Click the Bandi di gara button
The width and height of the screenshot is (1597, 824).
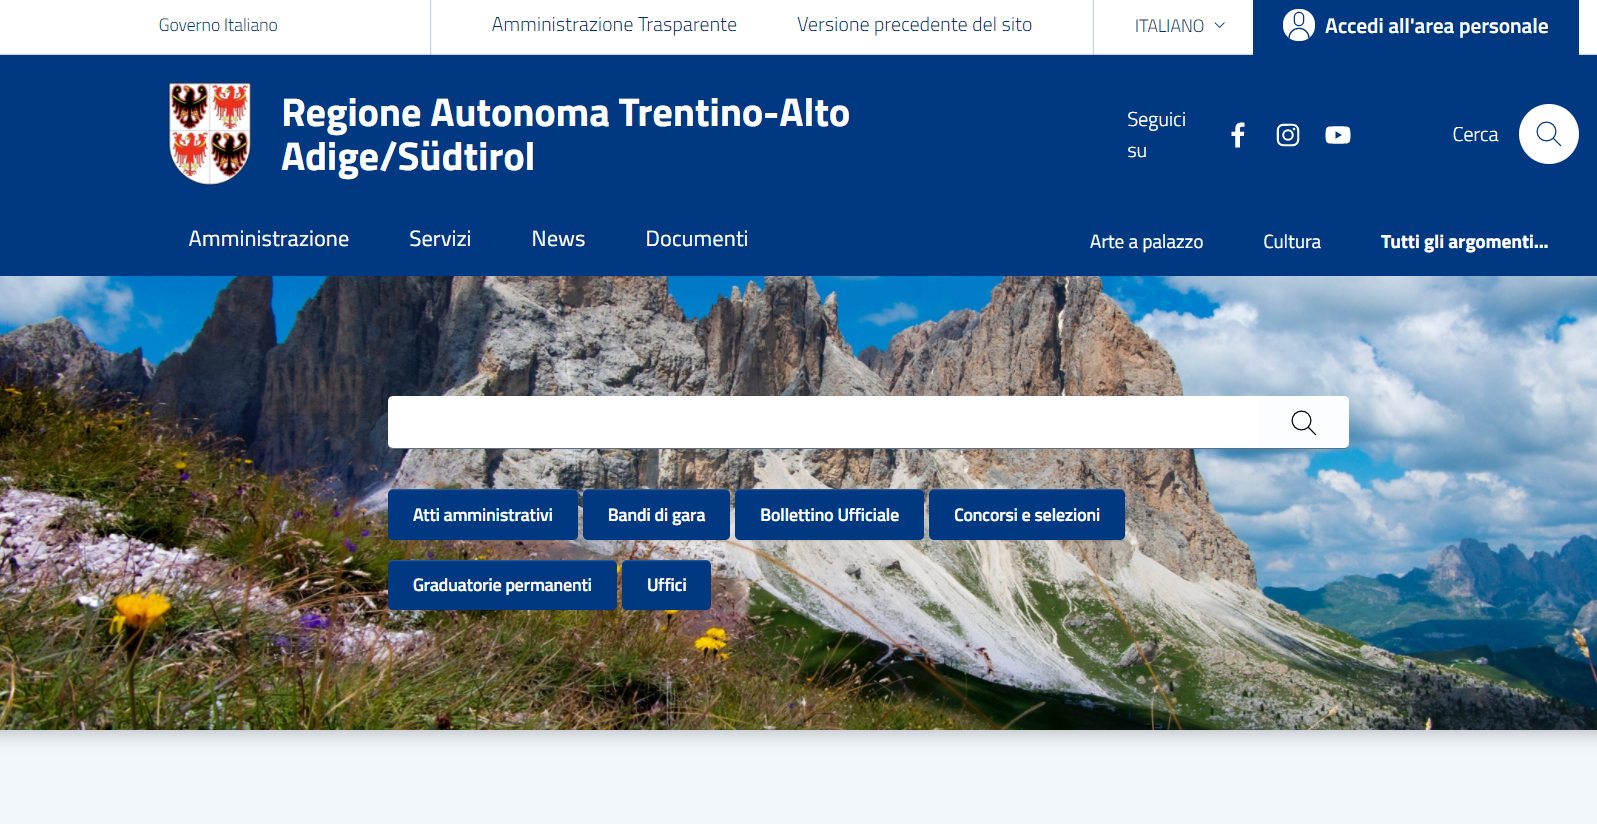[656, 515]
